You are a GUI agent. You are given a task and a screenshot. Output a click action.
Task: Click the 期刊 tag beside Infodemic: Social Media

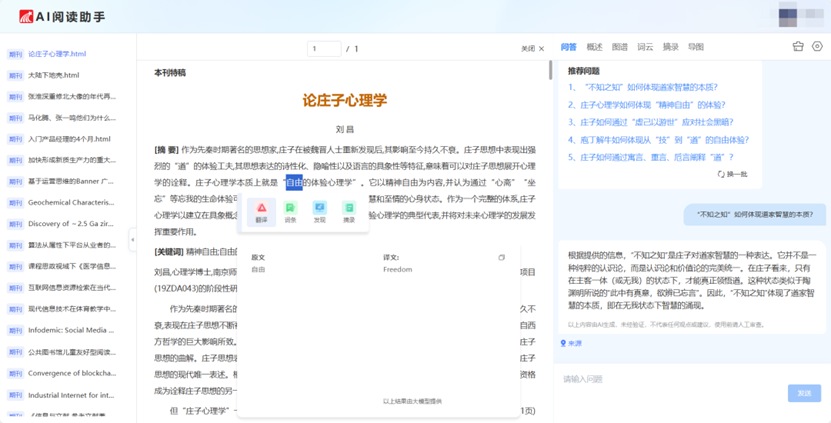pos(15,331)
